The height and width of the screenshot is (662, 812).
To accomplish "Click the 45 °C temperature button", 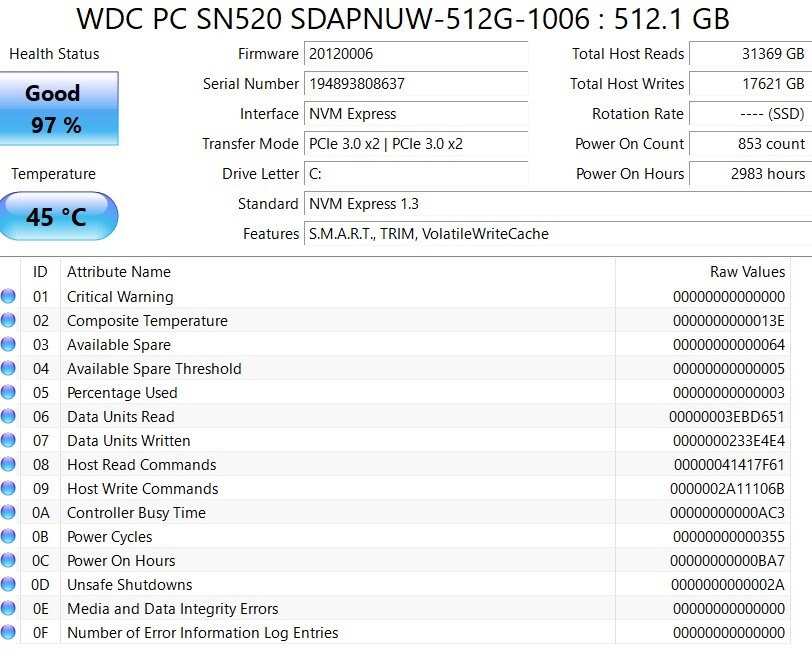I will click(x=59, y=216).
